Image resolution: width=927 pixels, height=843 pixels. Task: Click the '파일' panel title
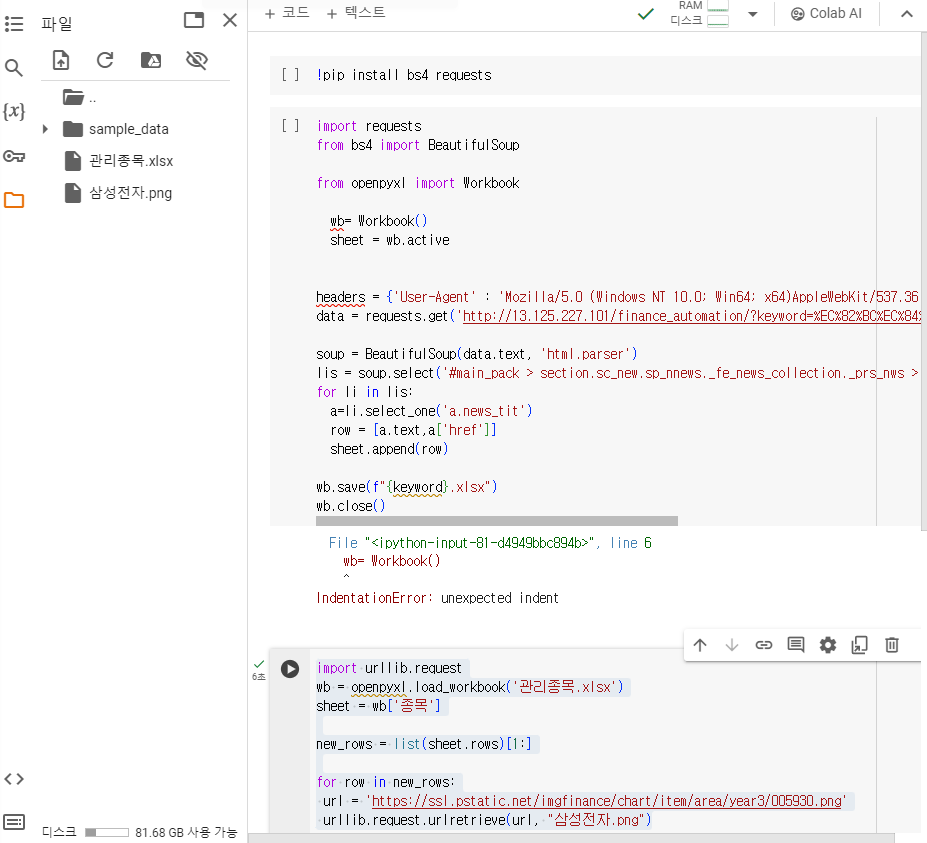click(57, 24)
